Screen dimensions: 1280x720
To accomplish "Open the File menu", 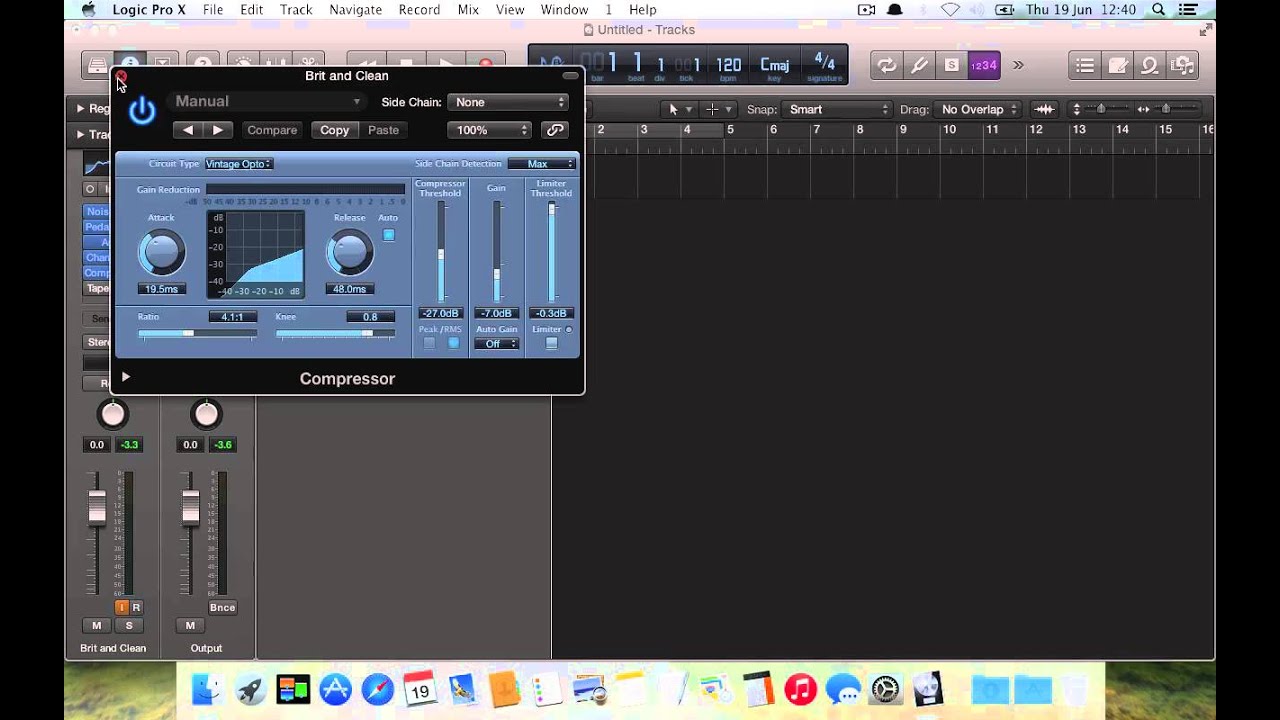I will (213, 10).
